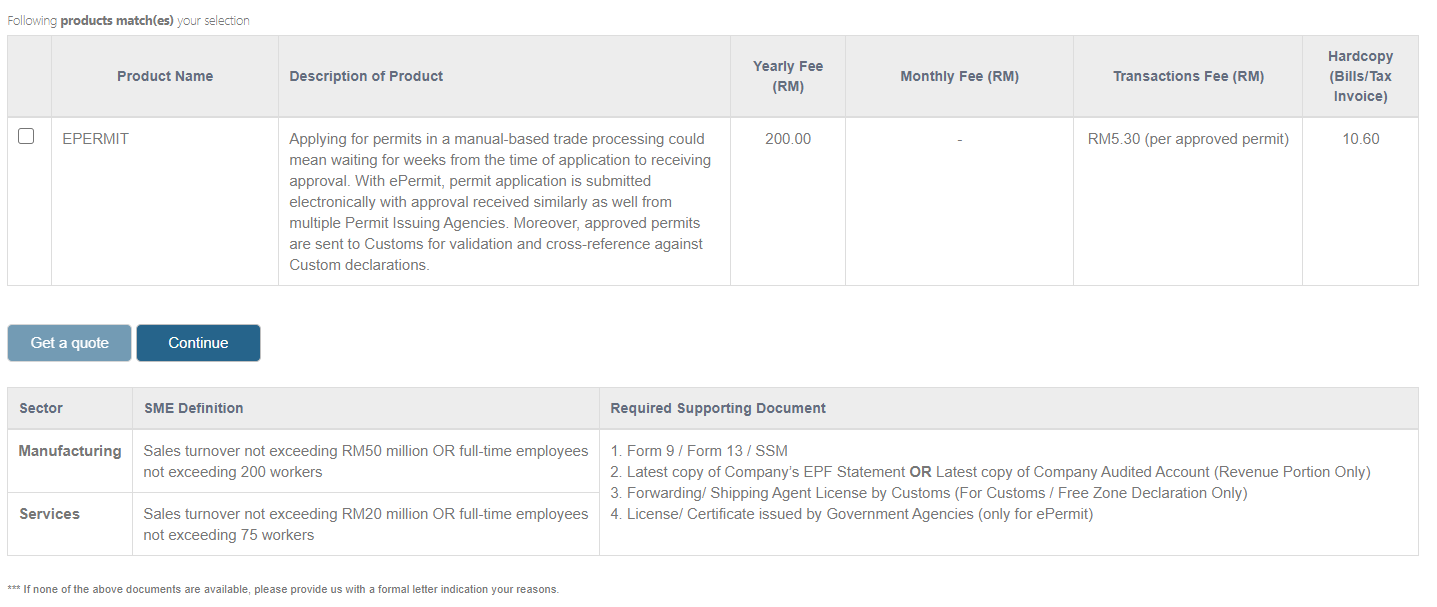Click the footnote about formal letter
The image size is (1437, 607).
[x=283, y=589]
